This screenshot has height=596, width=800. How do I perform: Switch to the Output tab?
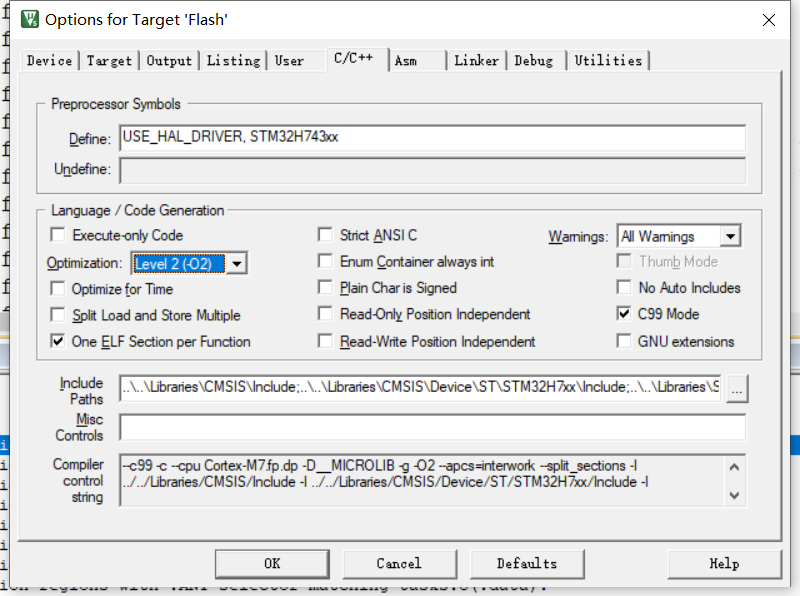(169, 61)
